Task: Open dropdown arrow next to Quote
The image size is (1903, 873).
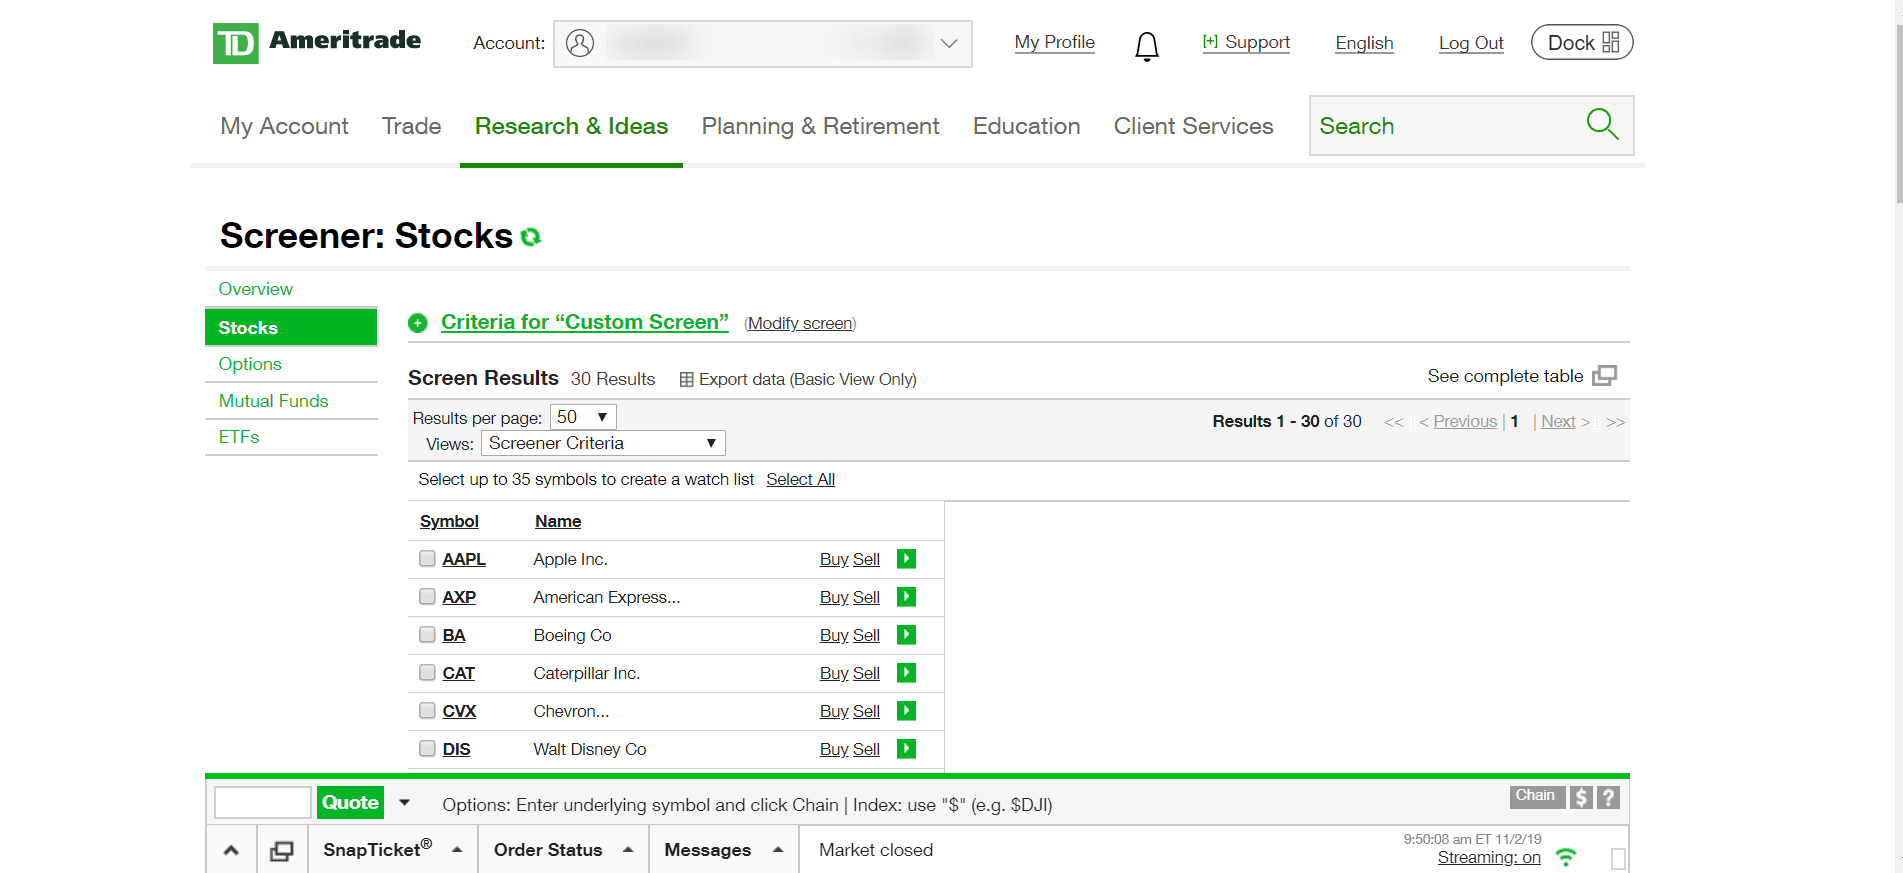Action: [x=405, y=802]
